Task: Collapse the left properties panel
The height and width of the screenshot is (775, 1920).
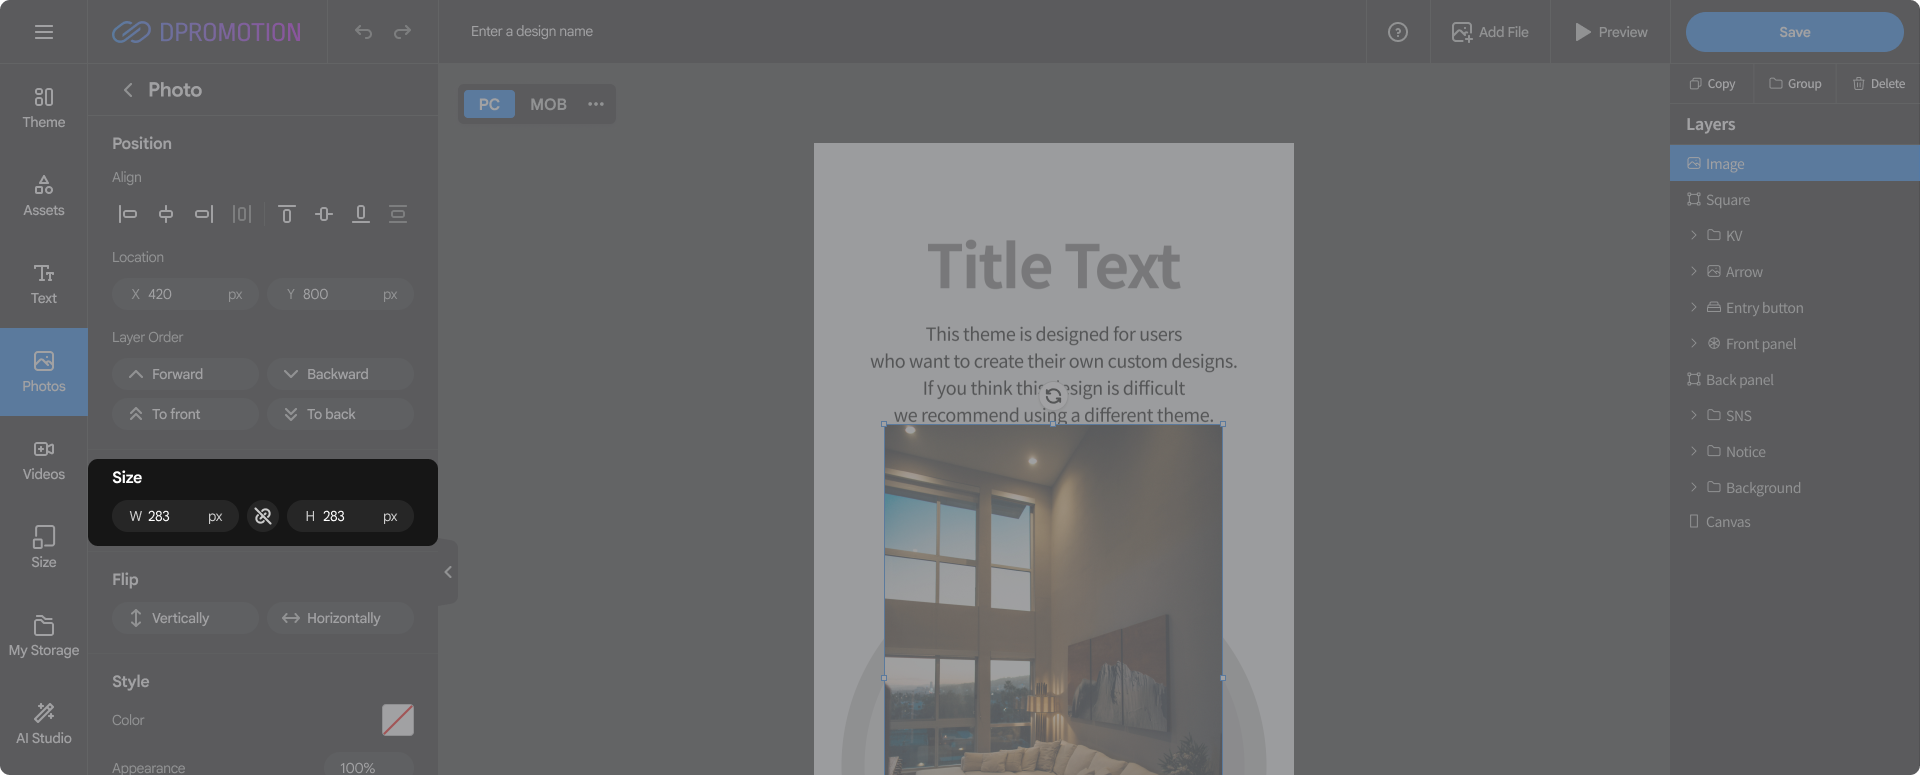Action: [x=448, y=572]
